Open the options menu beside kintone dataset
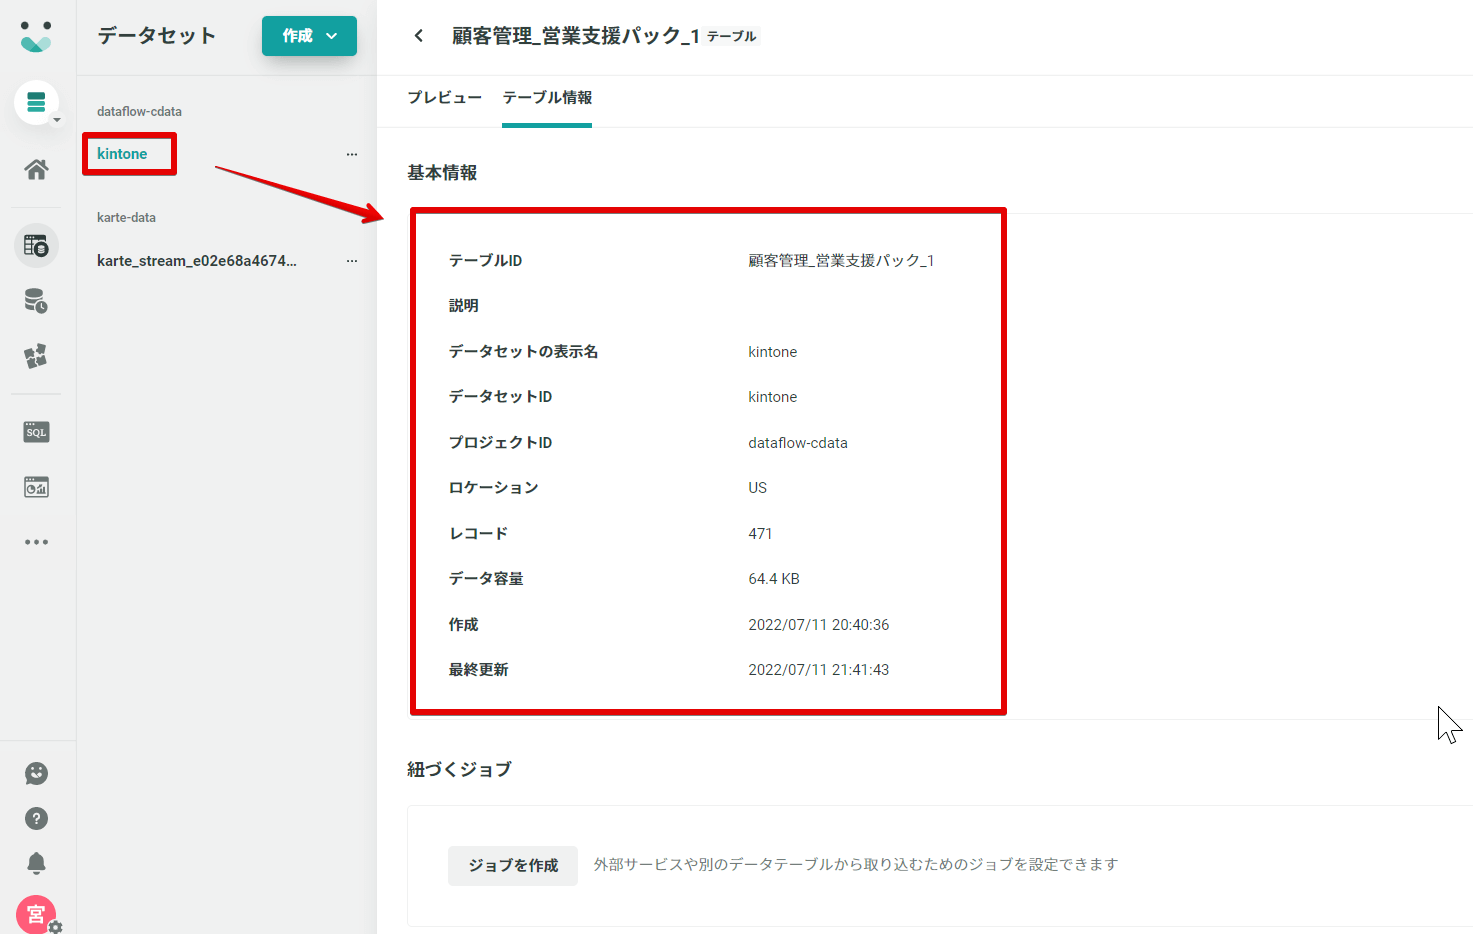 352,154
